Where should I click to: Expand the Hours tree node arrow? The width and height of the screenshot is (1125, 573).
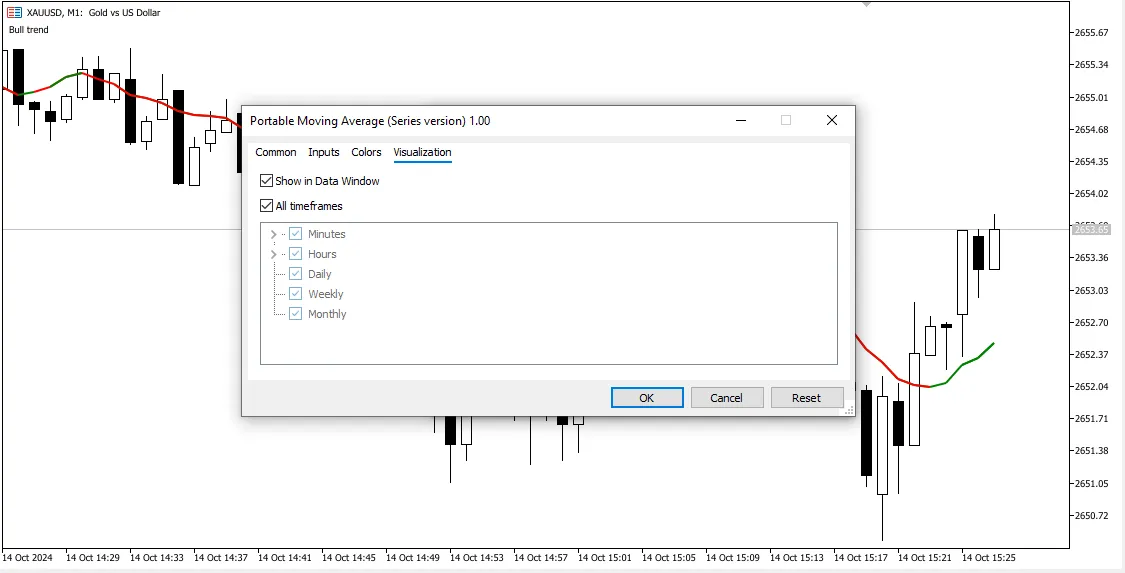point(273,254)
